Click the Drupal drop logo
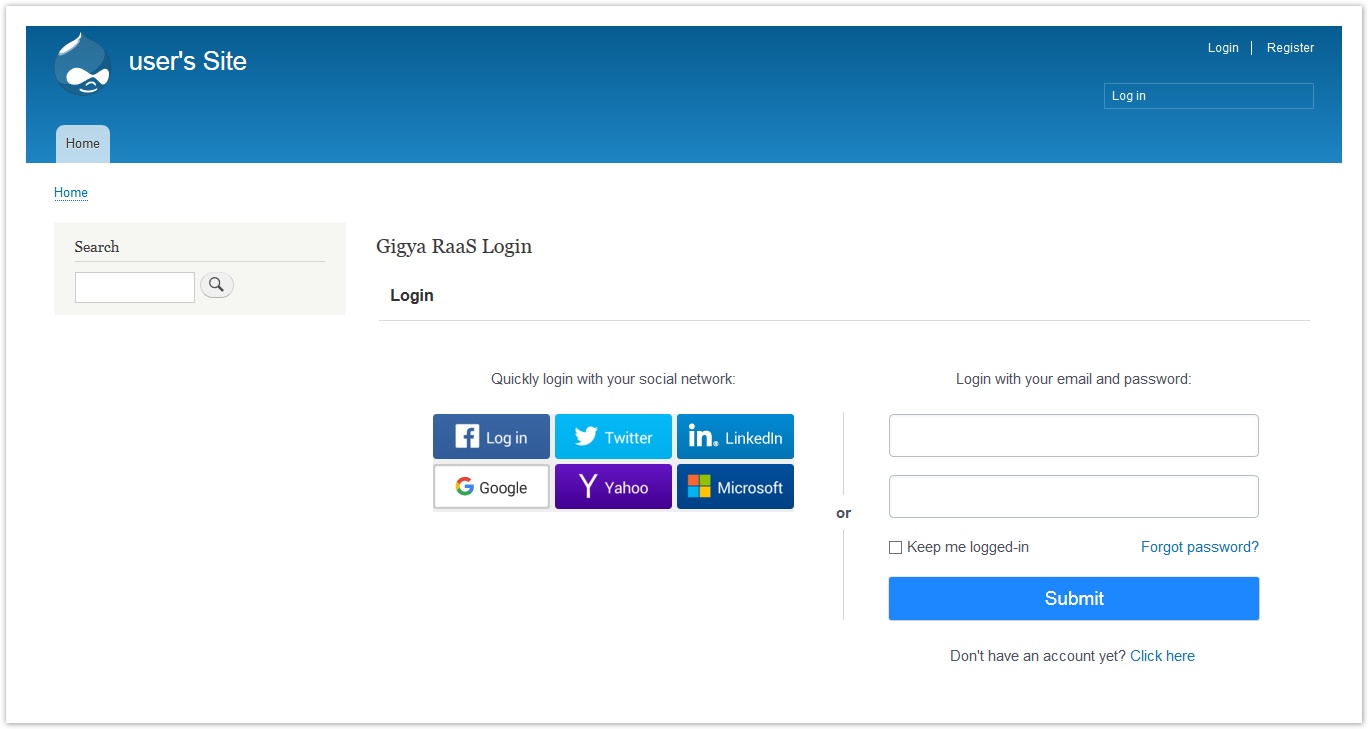The width and height of the screenshot is (1368, 729). tap(82, 64)
